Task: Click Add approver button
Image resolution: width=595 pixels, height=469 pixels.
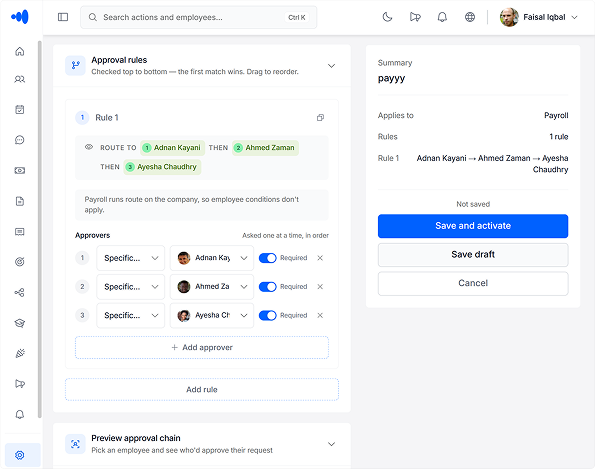Action: (x=202, y=348)
